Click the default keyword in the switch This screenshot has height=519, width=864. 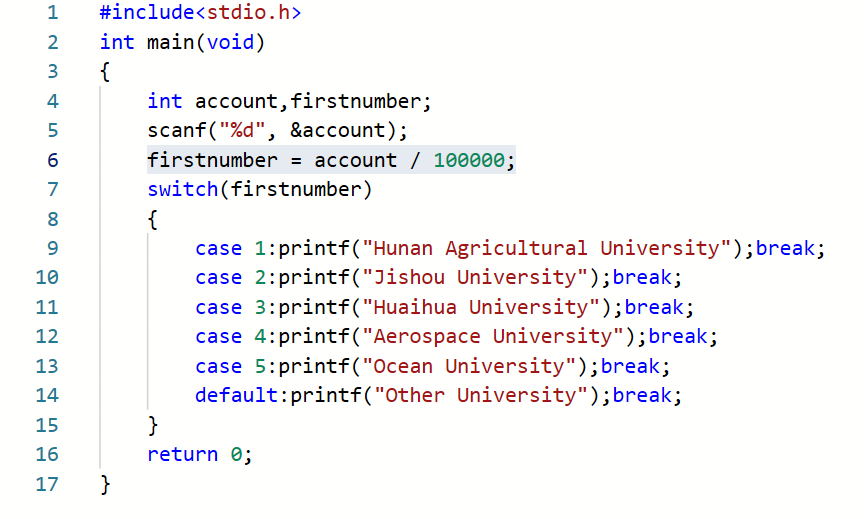(237, 395)
